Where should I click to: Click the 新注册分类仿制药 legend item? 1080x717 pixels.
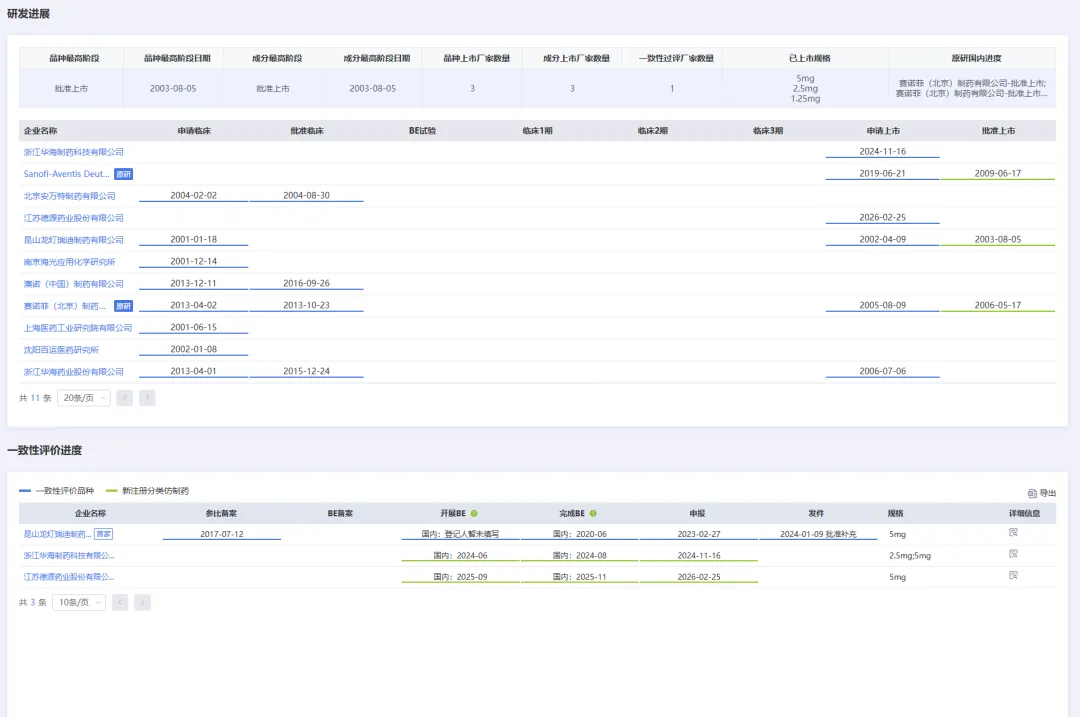(147, 491)
